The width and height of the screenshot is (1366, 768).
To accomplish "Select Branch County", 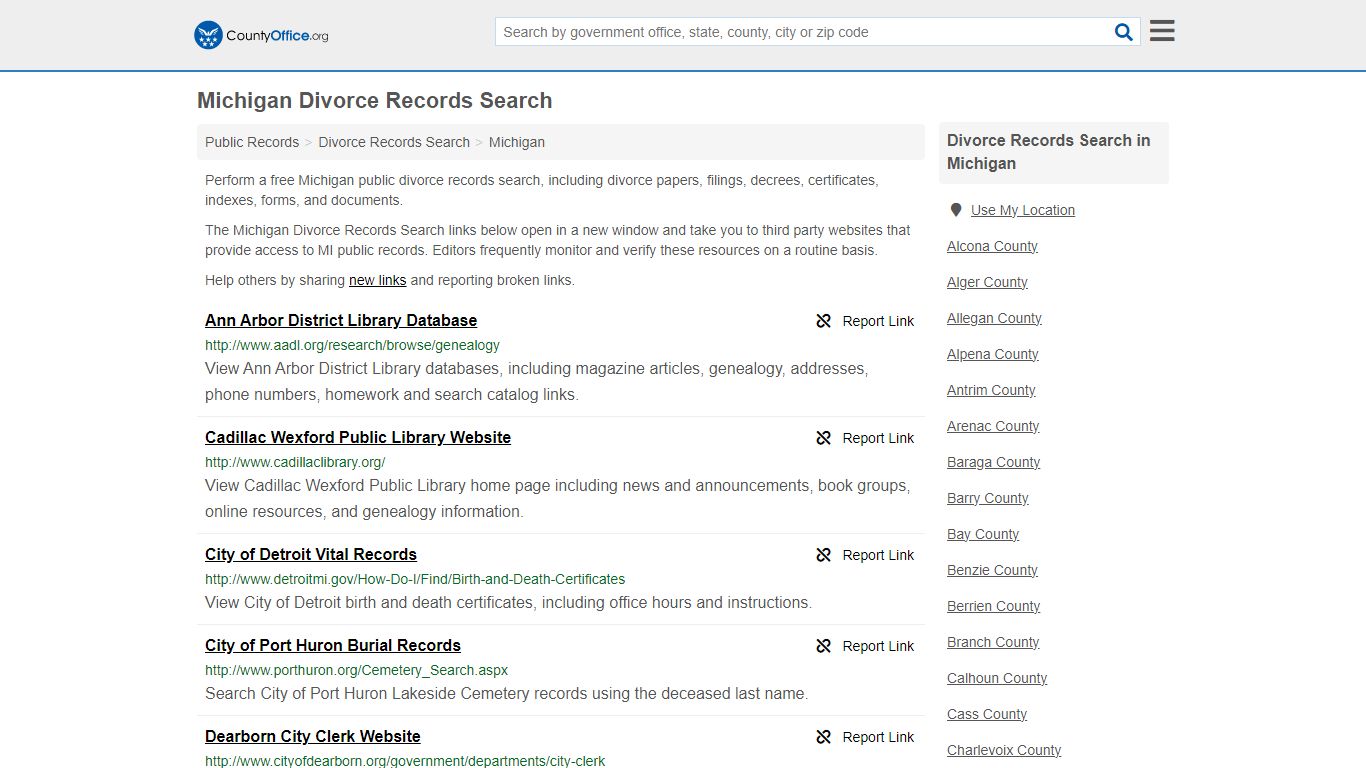I will pos(993,642).
